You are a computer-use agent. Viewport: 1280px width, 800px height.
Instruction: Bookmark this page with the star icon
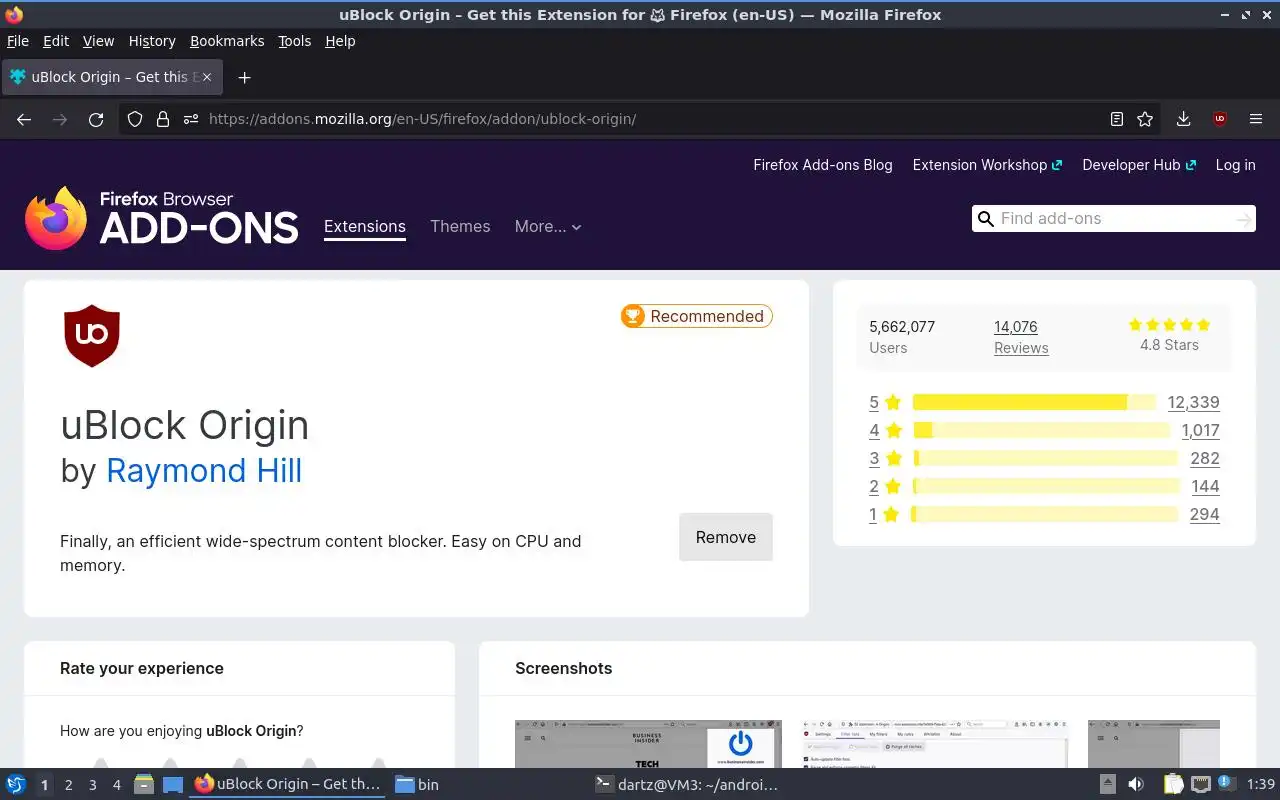coord(1145,119)
